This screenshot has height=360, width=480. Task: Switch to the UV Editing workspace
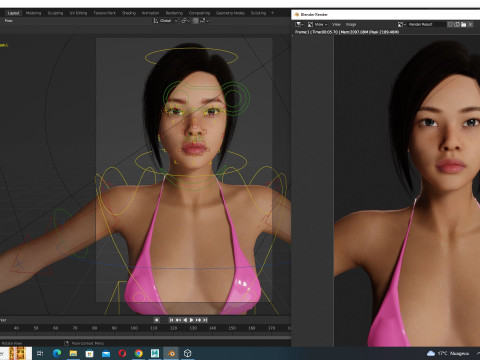(78, 13)
